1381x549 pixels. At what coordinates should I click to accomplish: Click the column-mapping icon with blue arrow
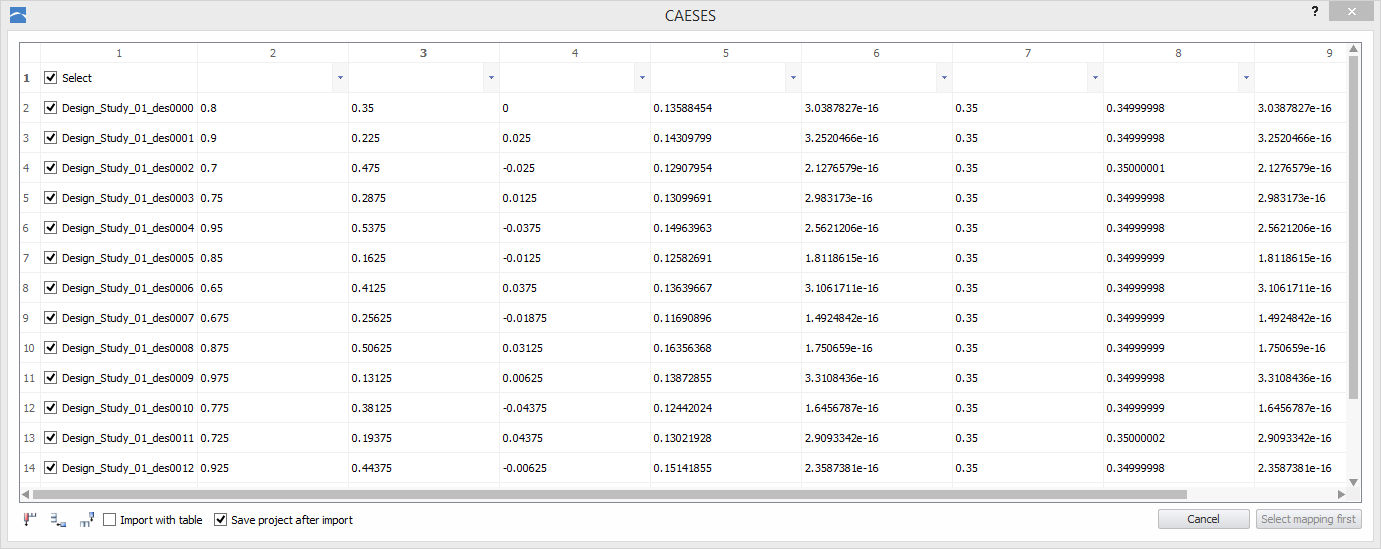(x=87, y=520)
